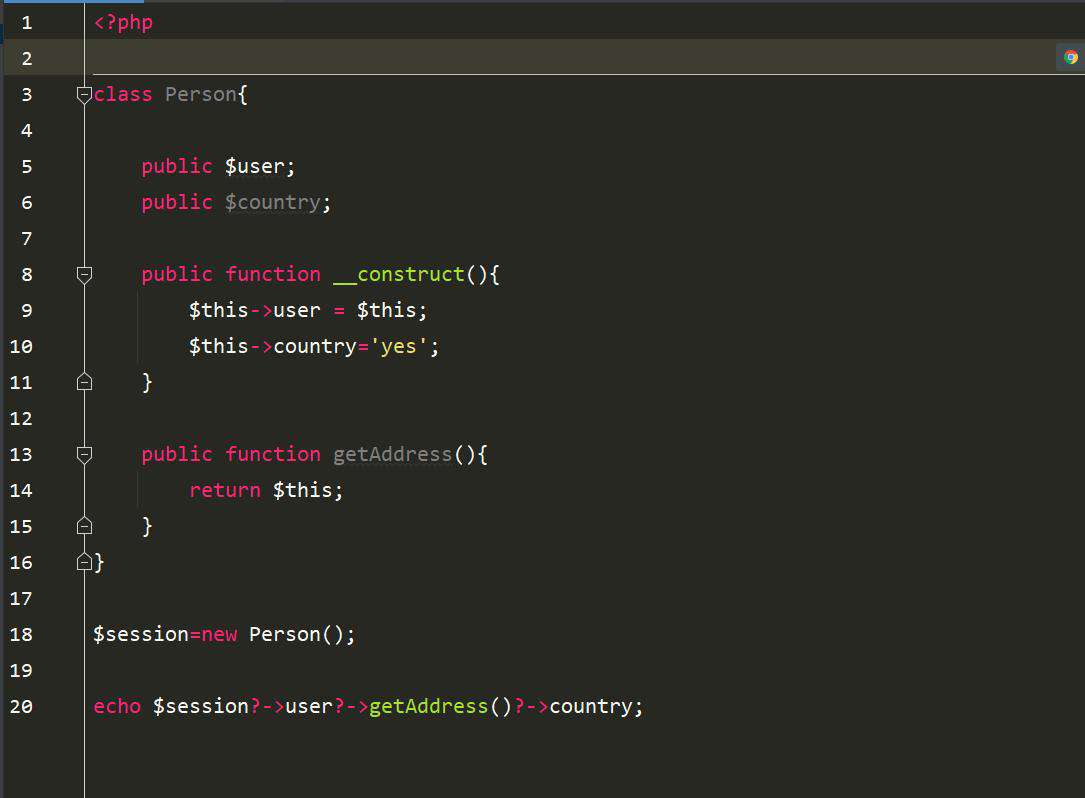Fold end marker on line 11
Screen dimensions: 1085x798
pyautogui.click(x=84, y=381)
